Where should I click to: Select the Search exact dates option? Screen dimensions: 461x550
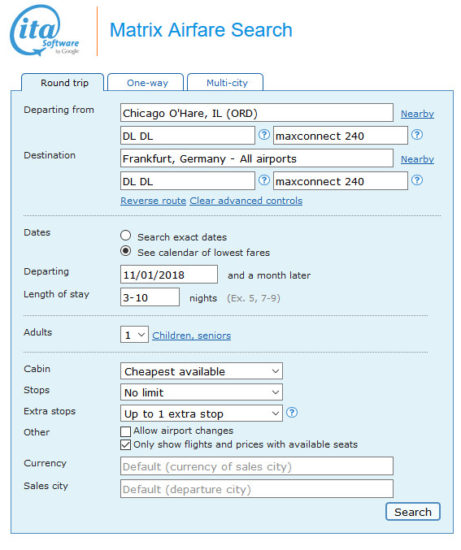tap(126, 235)
